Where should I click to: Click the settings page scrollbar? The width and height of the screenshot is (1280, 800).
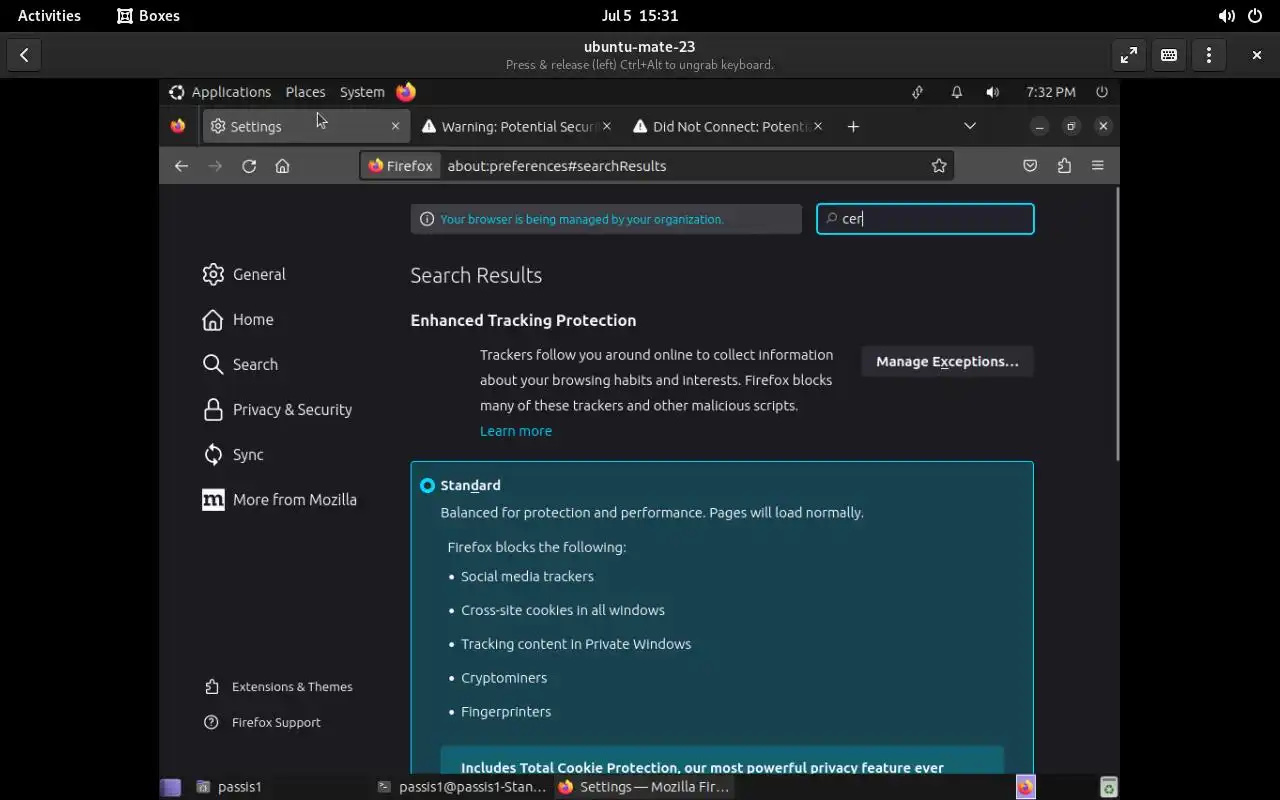pos(1117,325)
